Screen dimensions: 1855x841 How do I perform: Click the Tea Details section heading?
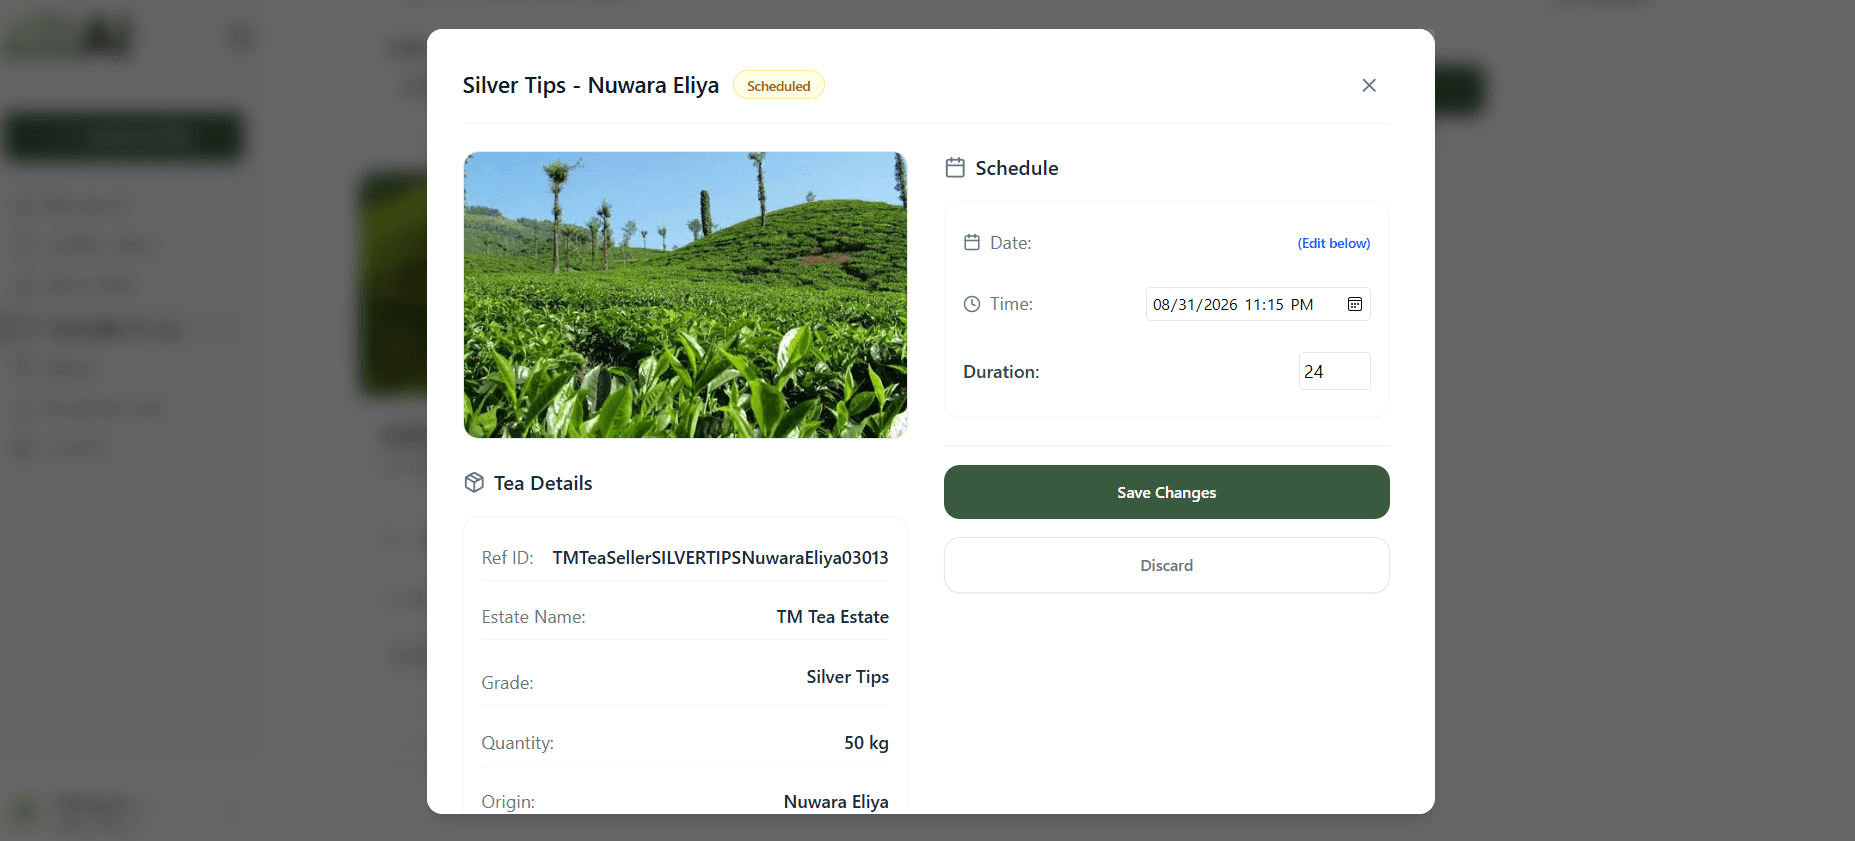(x=543, y=483)
